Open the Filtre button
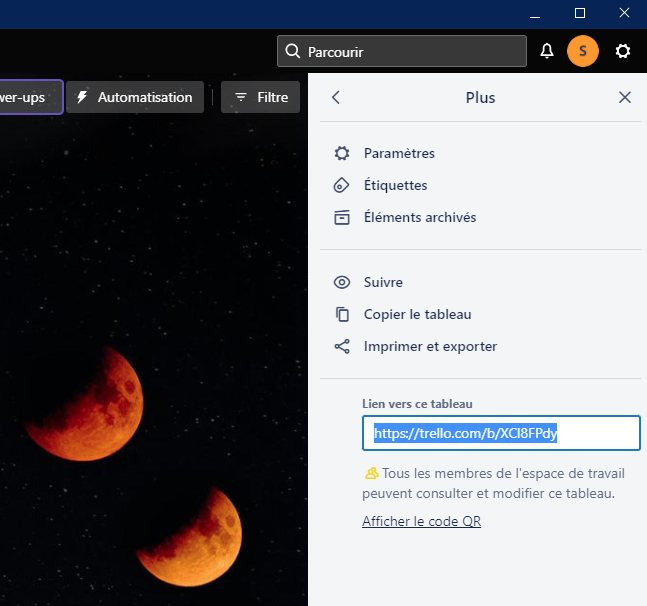This screenshot has width=647, height=606. coord(260,97)
